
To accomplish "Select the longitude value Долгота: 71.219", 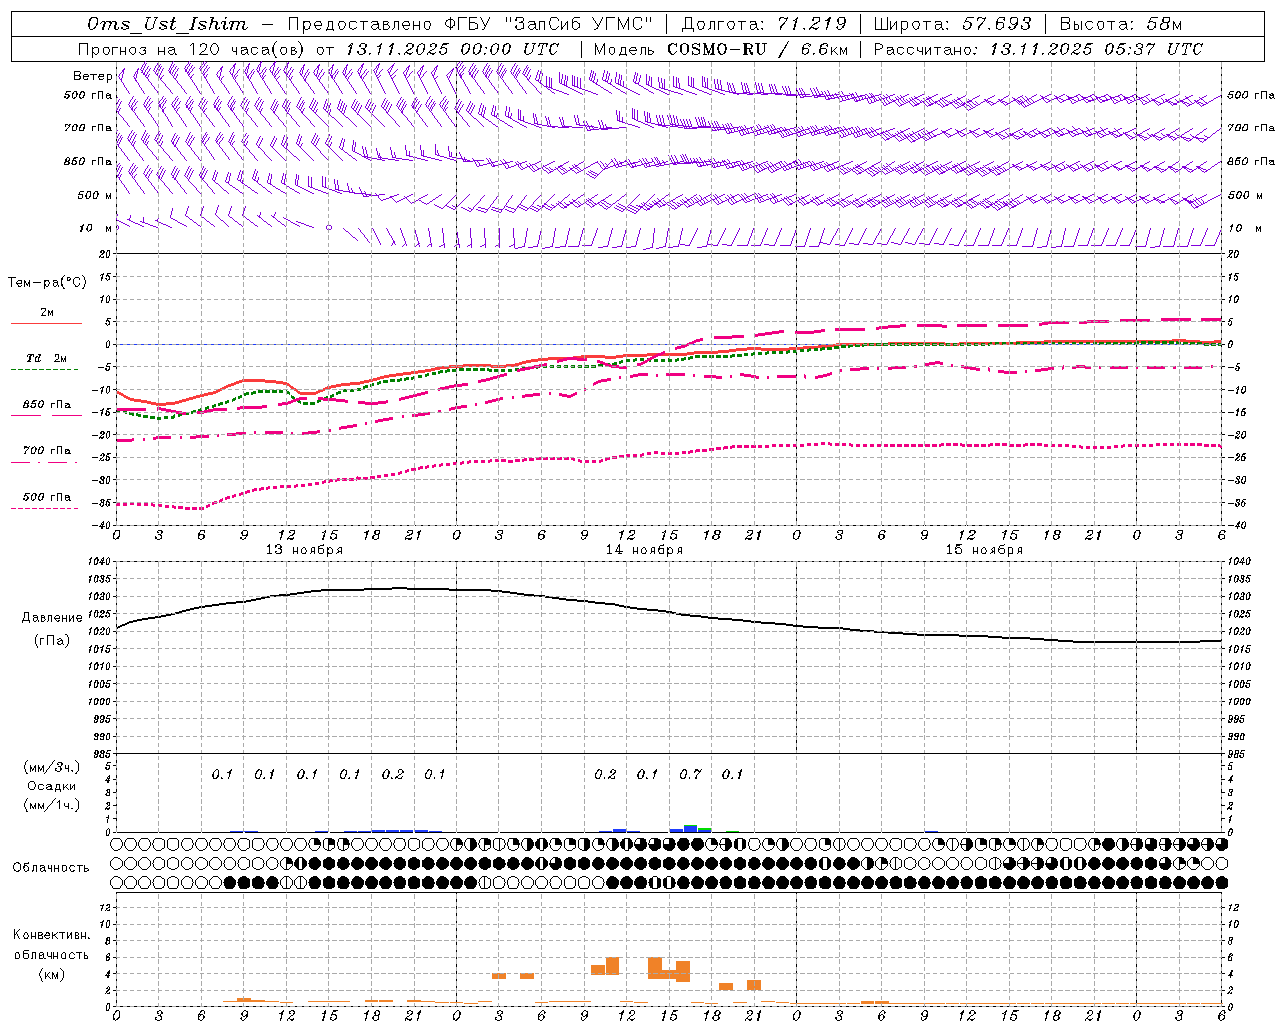I will [x=764, y=24].
